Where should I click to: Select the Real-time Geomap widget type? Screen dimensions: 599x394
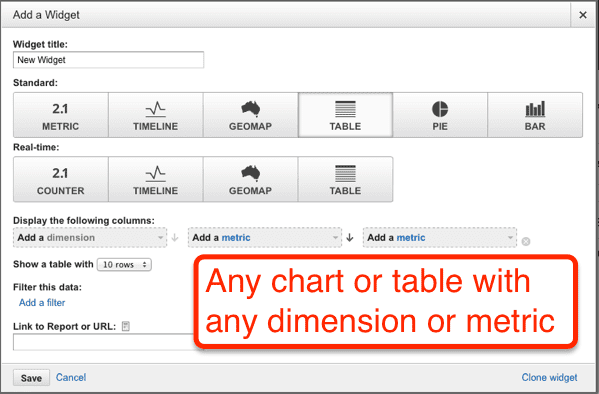pos(250,179)
